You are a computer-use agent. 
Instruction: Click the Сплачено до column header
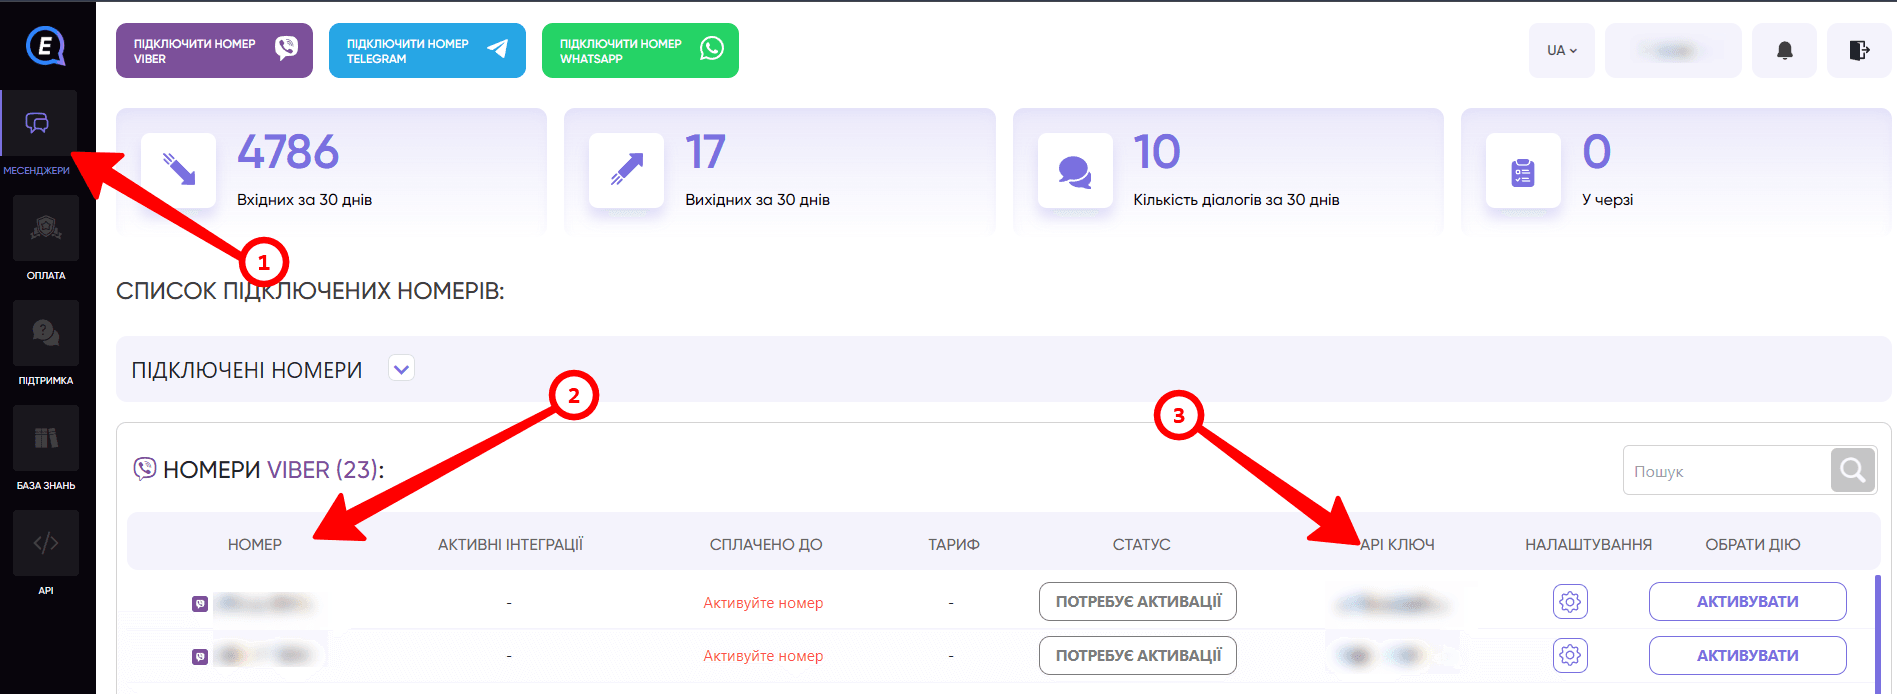766,545
